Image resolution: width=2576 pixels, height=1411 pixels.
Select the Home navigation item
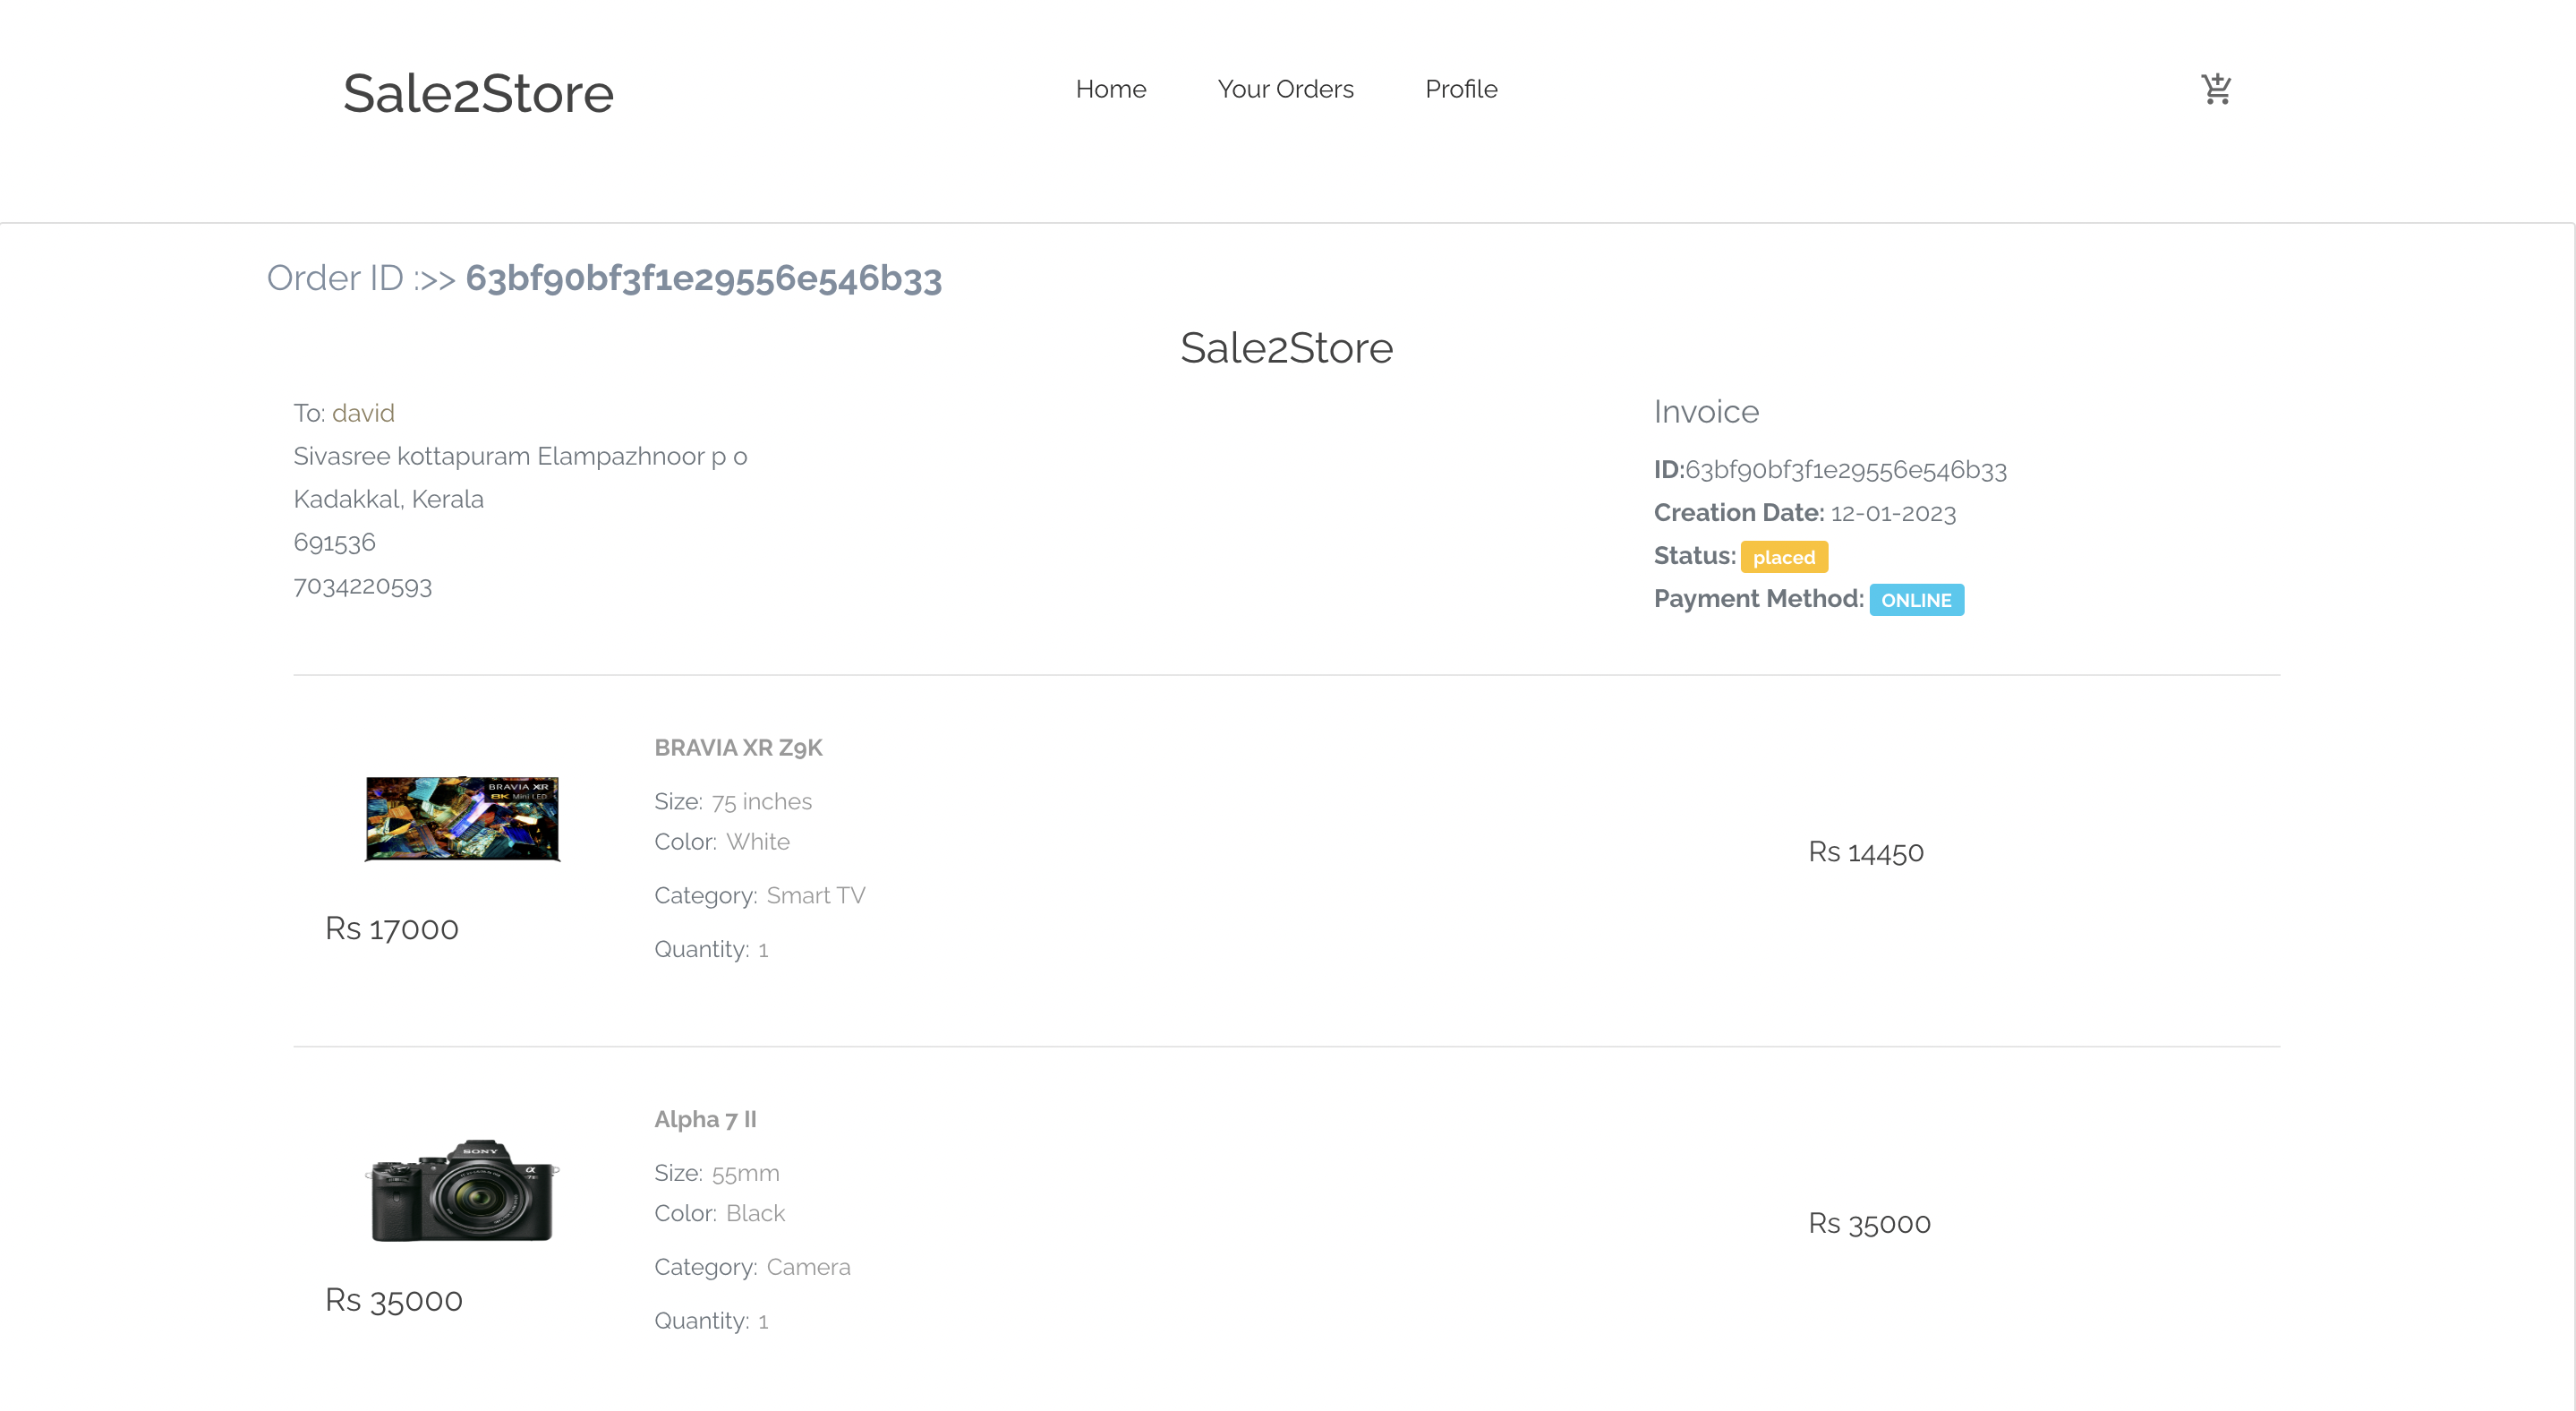1111,89
